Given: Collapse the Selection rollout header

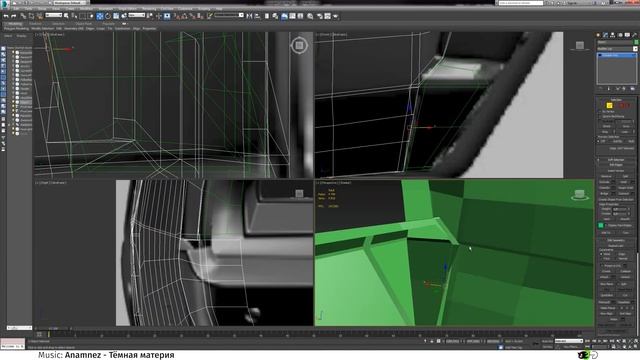Looking at the screenshot, I should 616,100.
